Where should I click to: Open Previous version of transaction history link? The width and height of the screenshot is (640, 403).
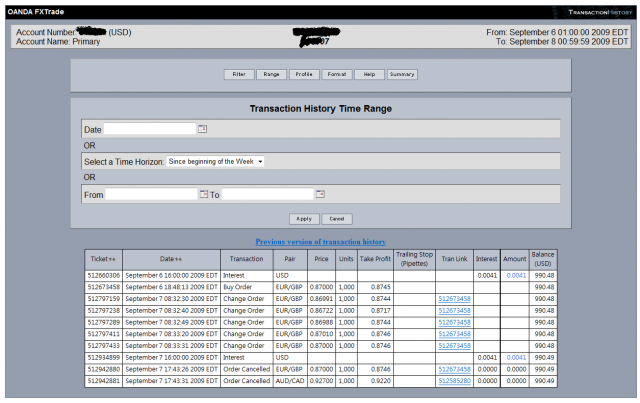click(321, 242)
